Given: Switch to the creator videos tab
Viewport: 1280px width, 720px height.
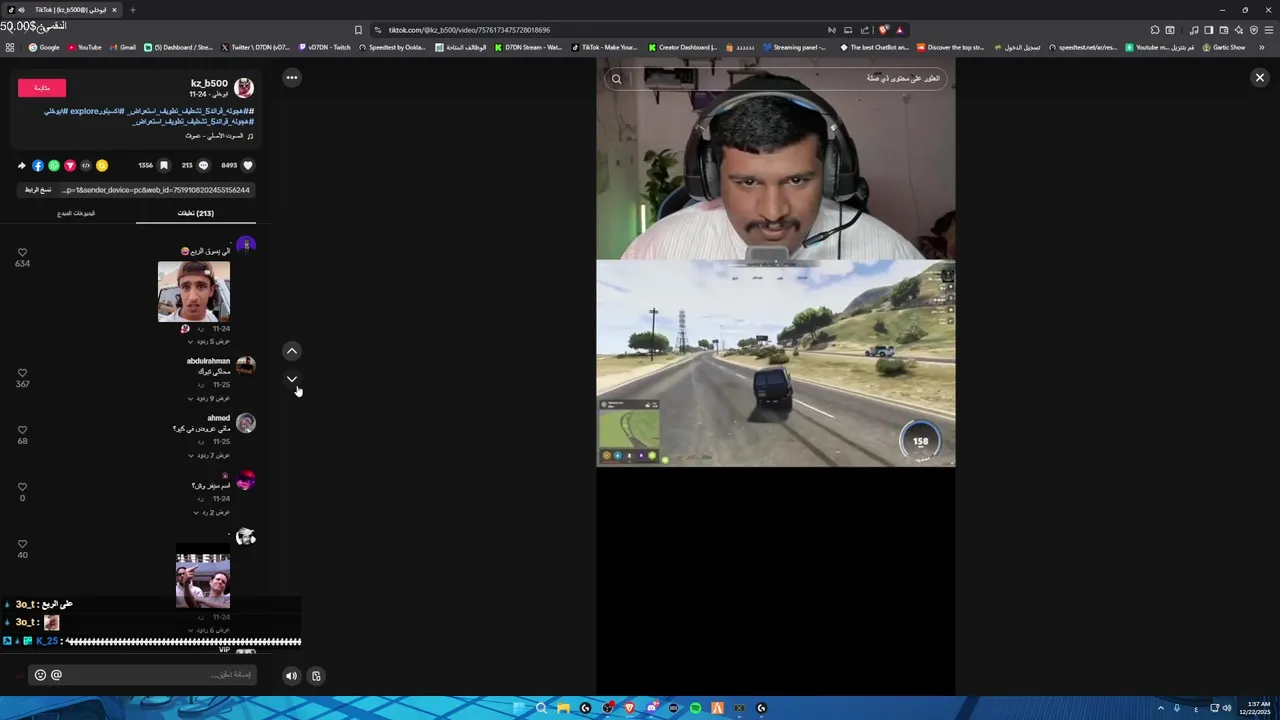Looking at the screenshot, I should click(76, 213).
